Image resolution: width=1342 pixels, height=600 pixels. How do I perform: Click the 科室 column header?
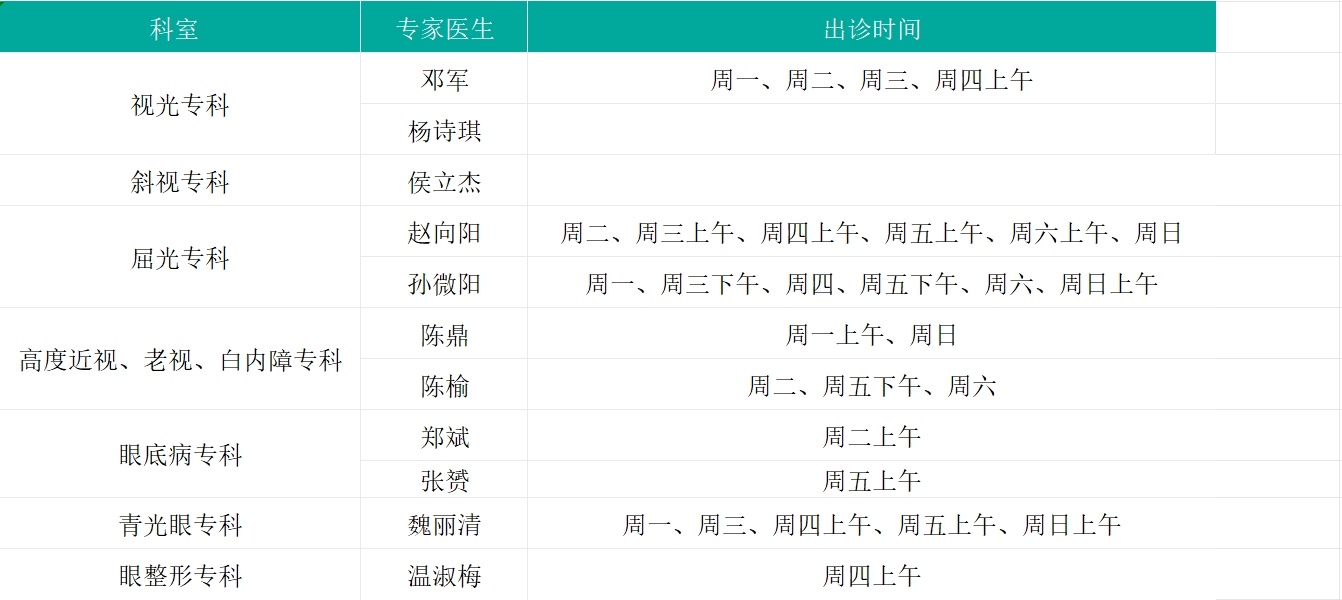click(180, 27)
